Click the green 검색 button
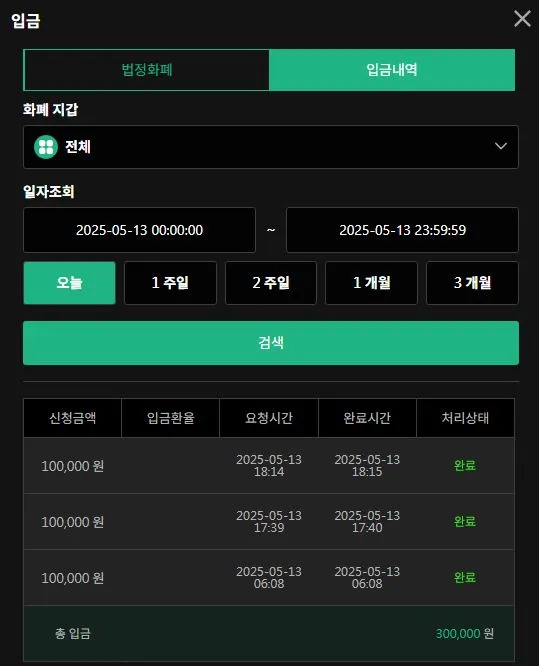This screenshot has width=539, height=666. tap(271, 343)
